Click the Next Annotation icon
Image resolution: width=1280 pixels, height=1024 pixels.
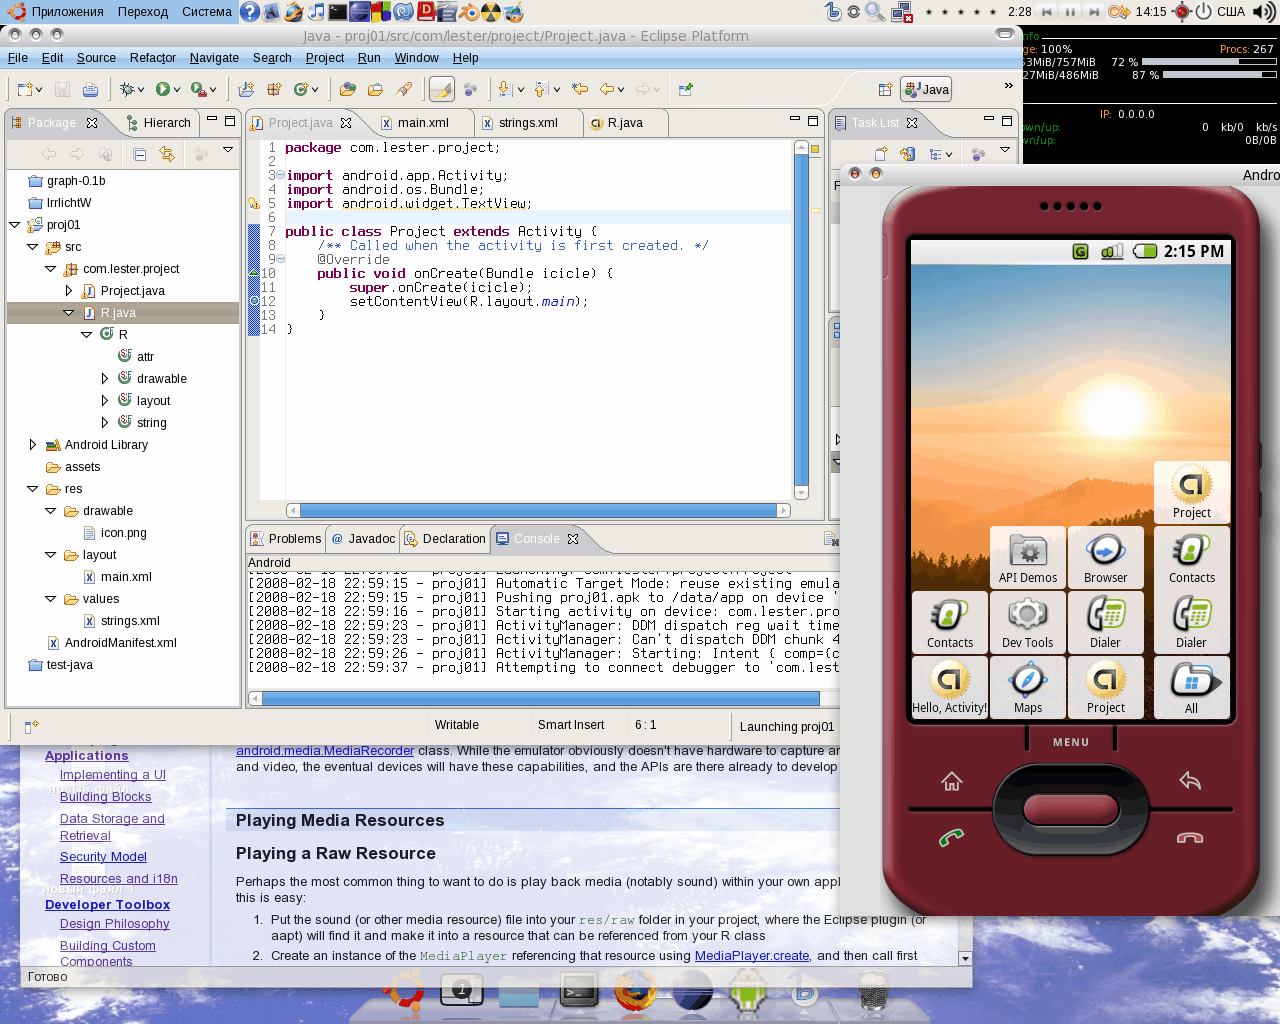[x=505, y=89]
